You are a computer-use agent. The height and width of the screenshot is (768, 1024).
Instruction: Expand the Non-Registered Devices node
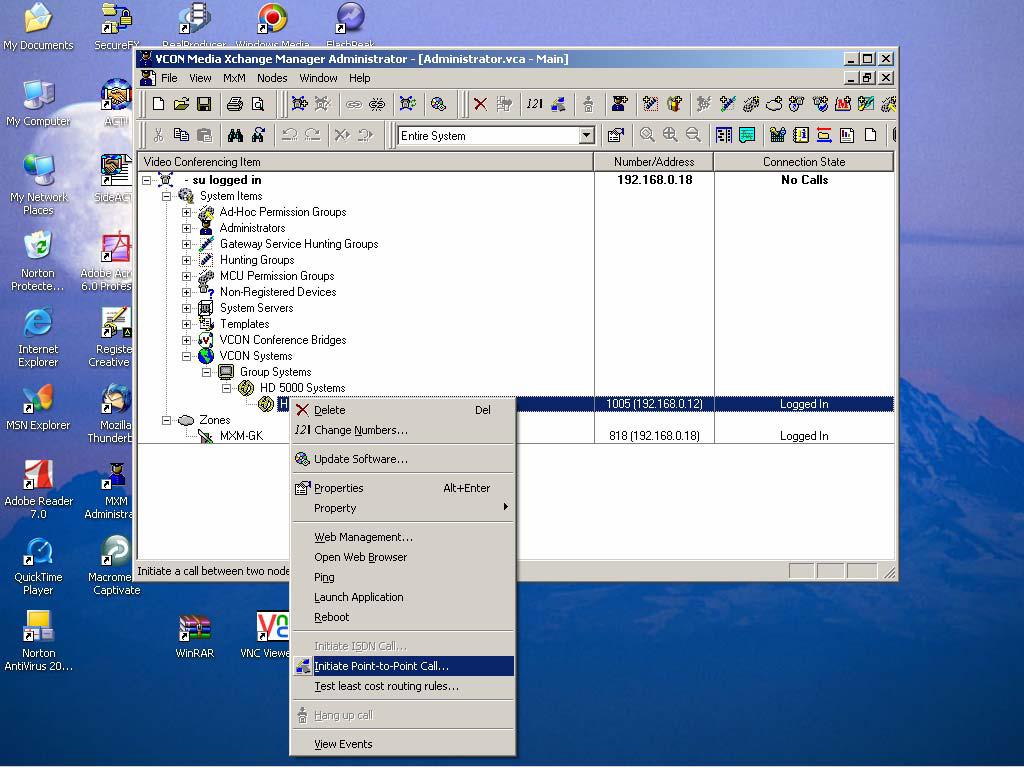186,292
